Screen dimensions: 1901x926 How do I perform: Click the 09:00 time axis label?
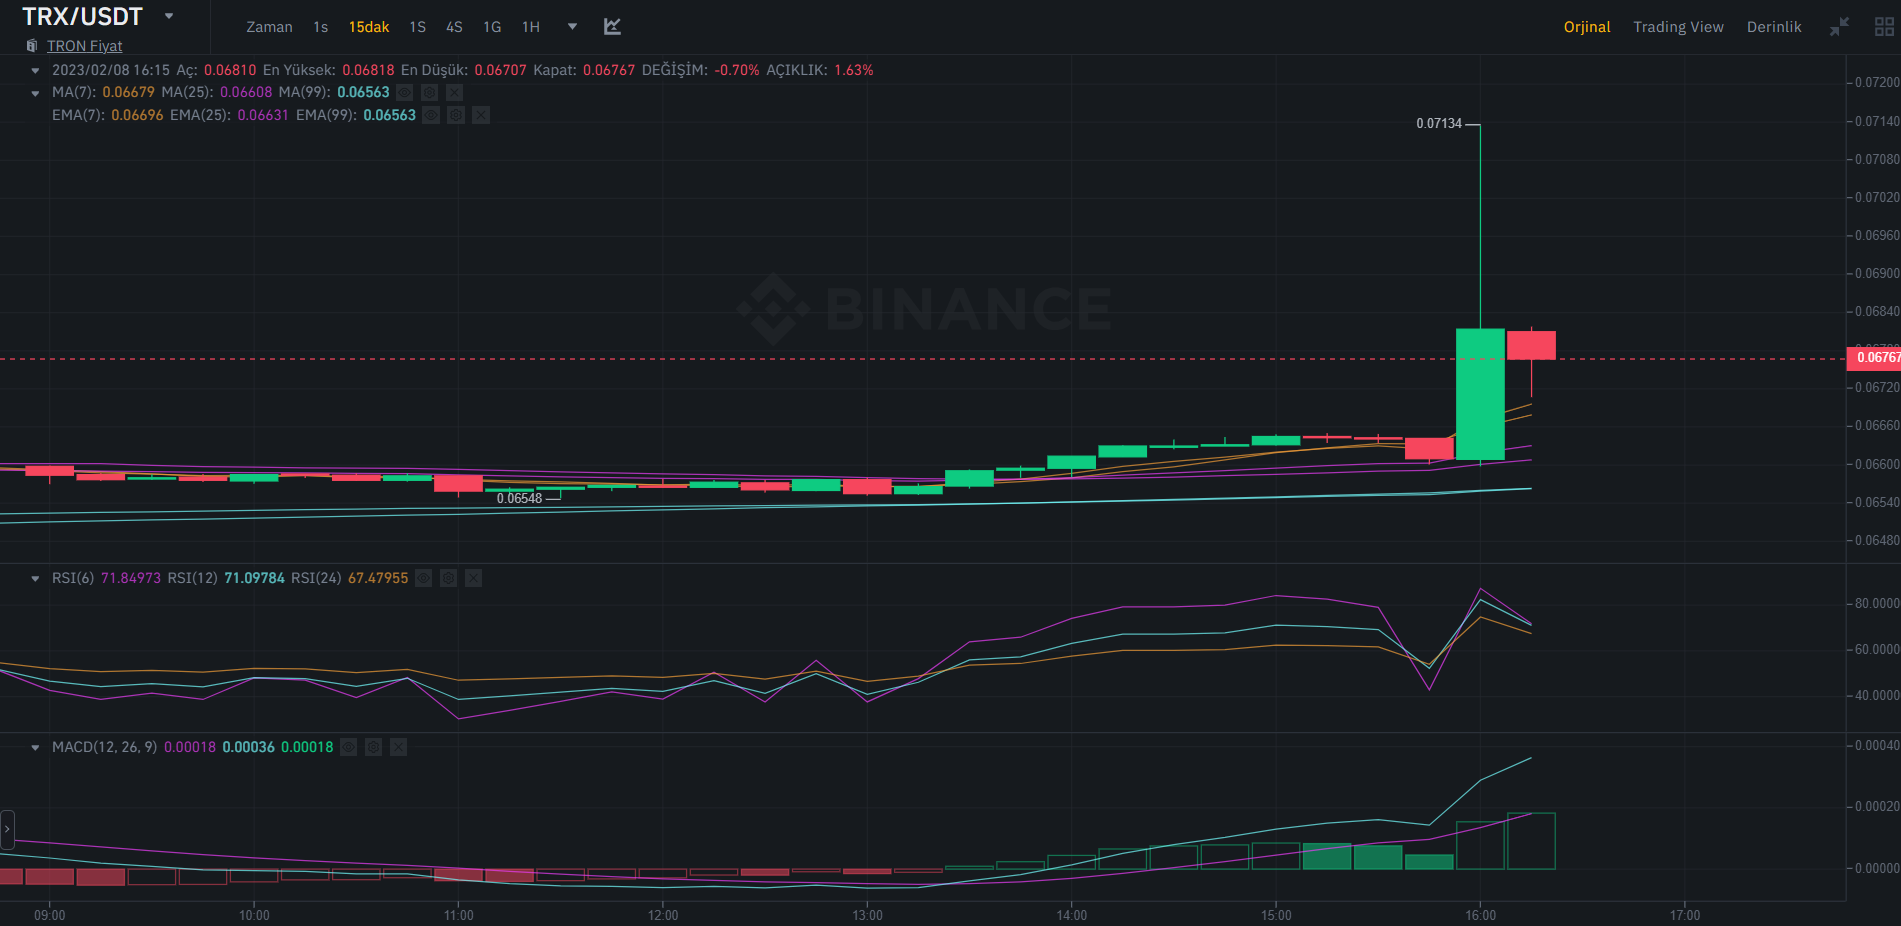[x=50, y=915]
